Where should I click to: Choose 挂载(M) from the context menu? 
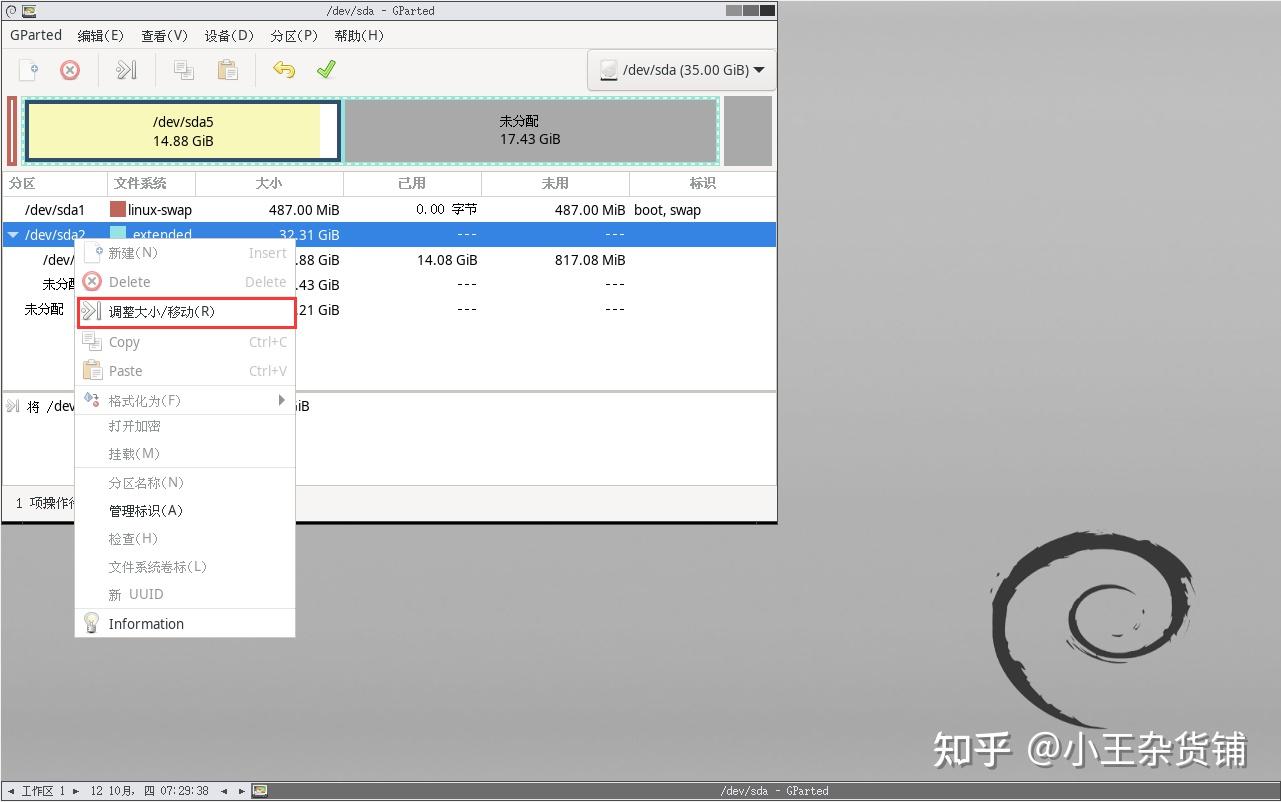click(134, 454)
